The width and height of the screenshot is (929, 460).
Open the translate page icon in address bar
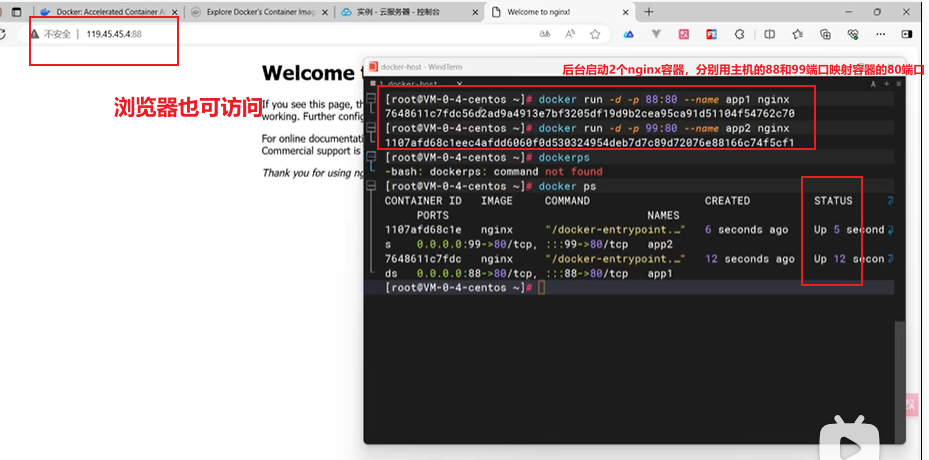[545, 34]
